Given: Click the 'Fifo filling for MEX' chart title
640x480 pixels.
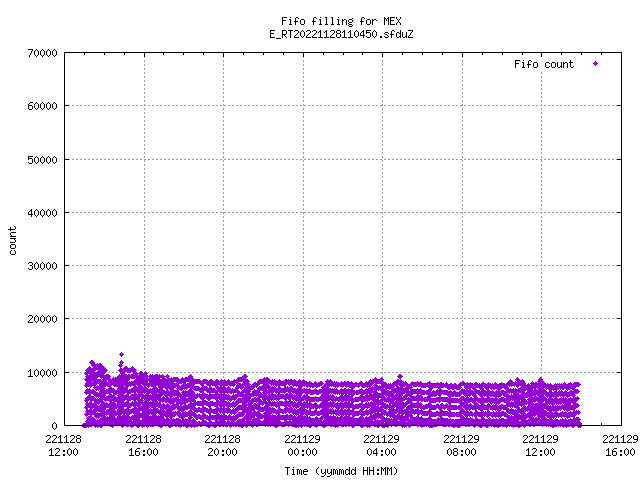Looking at the screenshot, I should 341,21.
